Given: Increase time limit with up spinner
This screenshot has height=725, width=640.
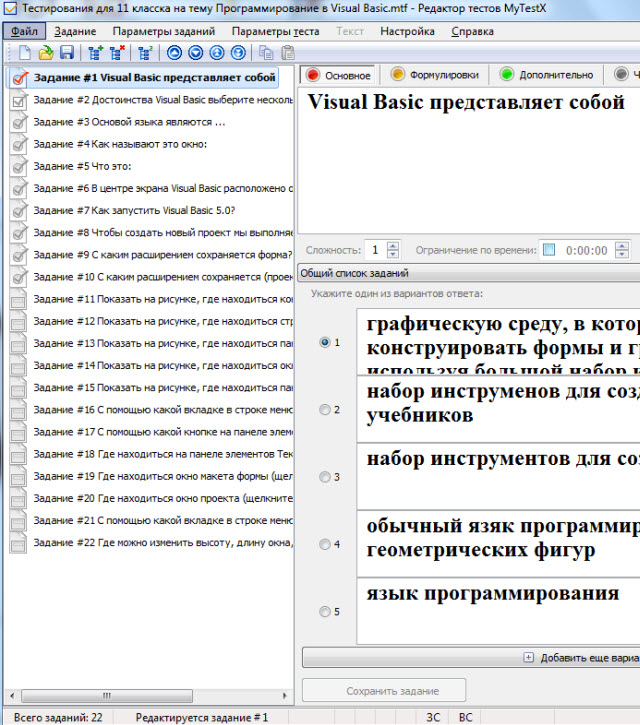Looking at the screenshot, I should tap(622, 246).
